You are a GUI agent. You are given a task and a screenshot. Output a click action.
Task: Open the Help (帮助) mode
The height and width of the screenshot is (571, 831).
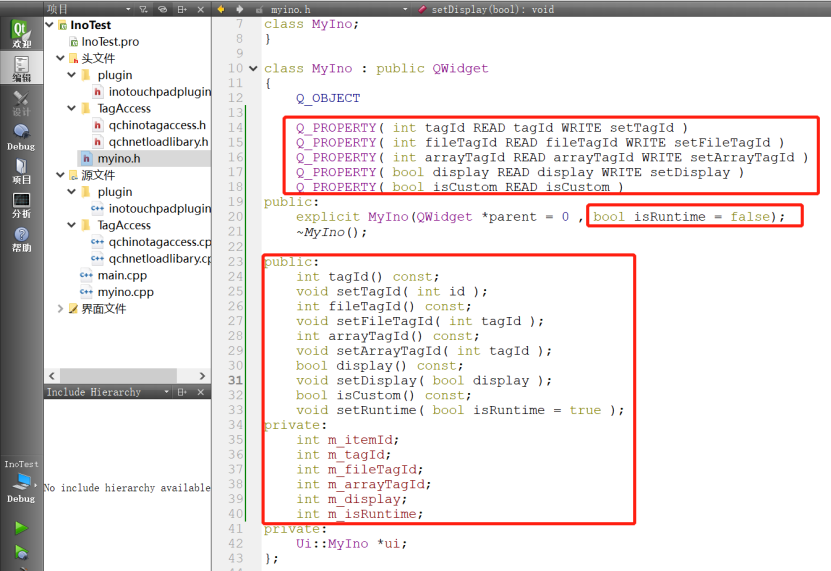[21, 239]
